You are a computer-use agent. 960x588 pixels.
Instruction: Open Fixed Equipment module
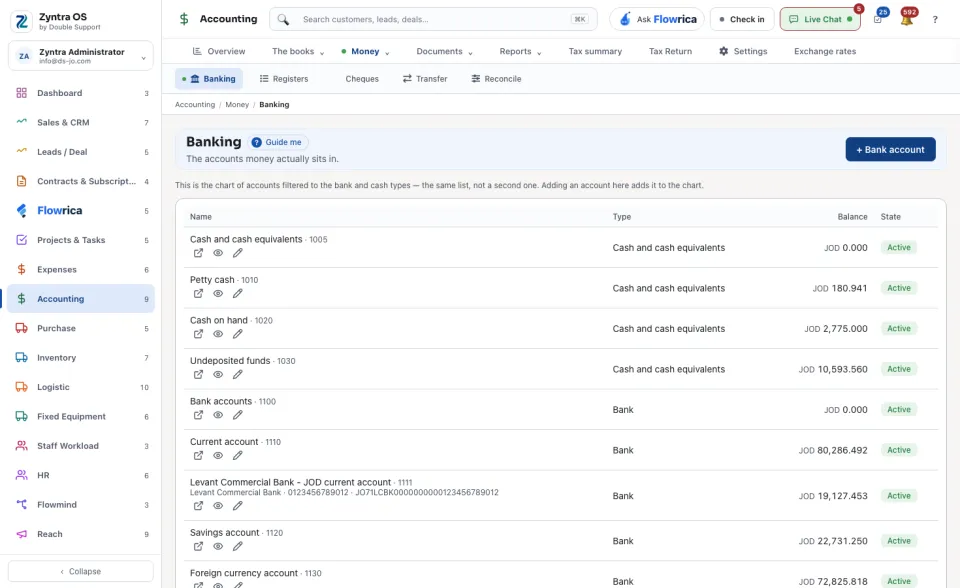pos(81,416)
